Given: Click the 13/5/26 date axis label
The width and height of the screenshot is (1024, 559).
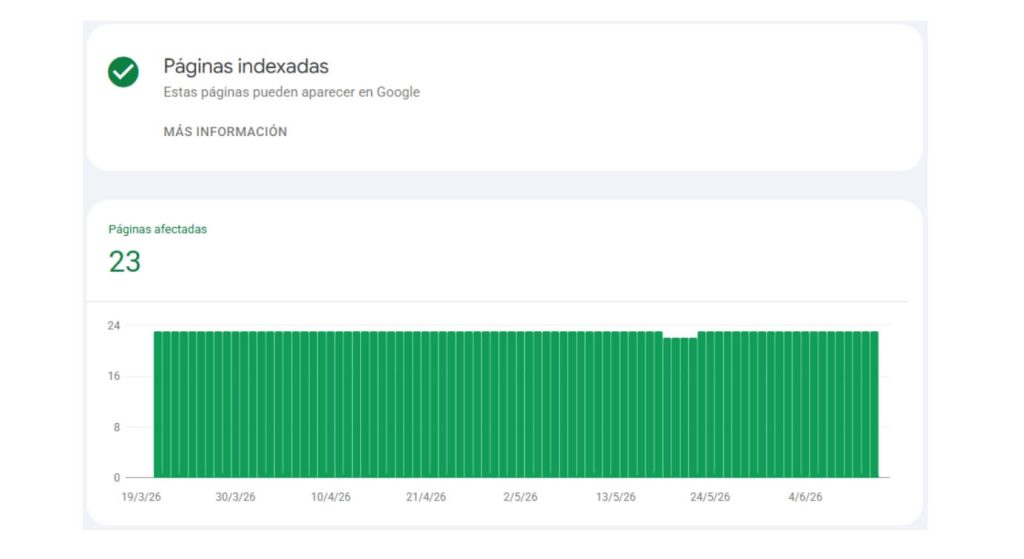Looking at the screenshot, I should (616, 497).
